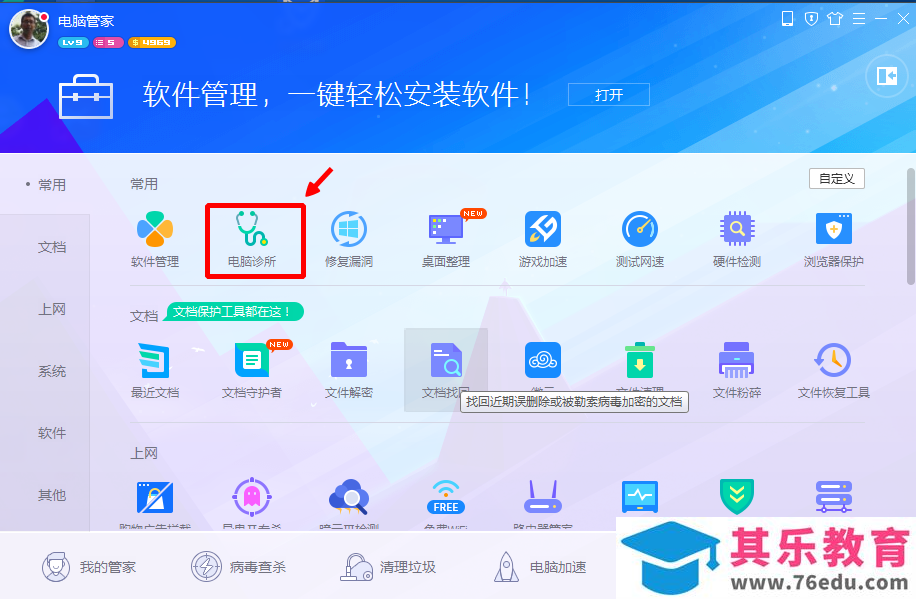916x599 pixels.
Task: Launch the 电脑诊所 stethoscope tool
Action: [252, 240]
